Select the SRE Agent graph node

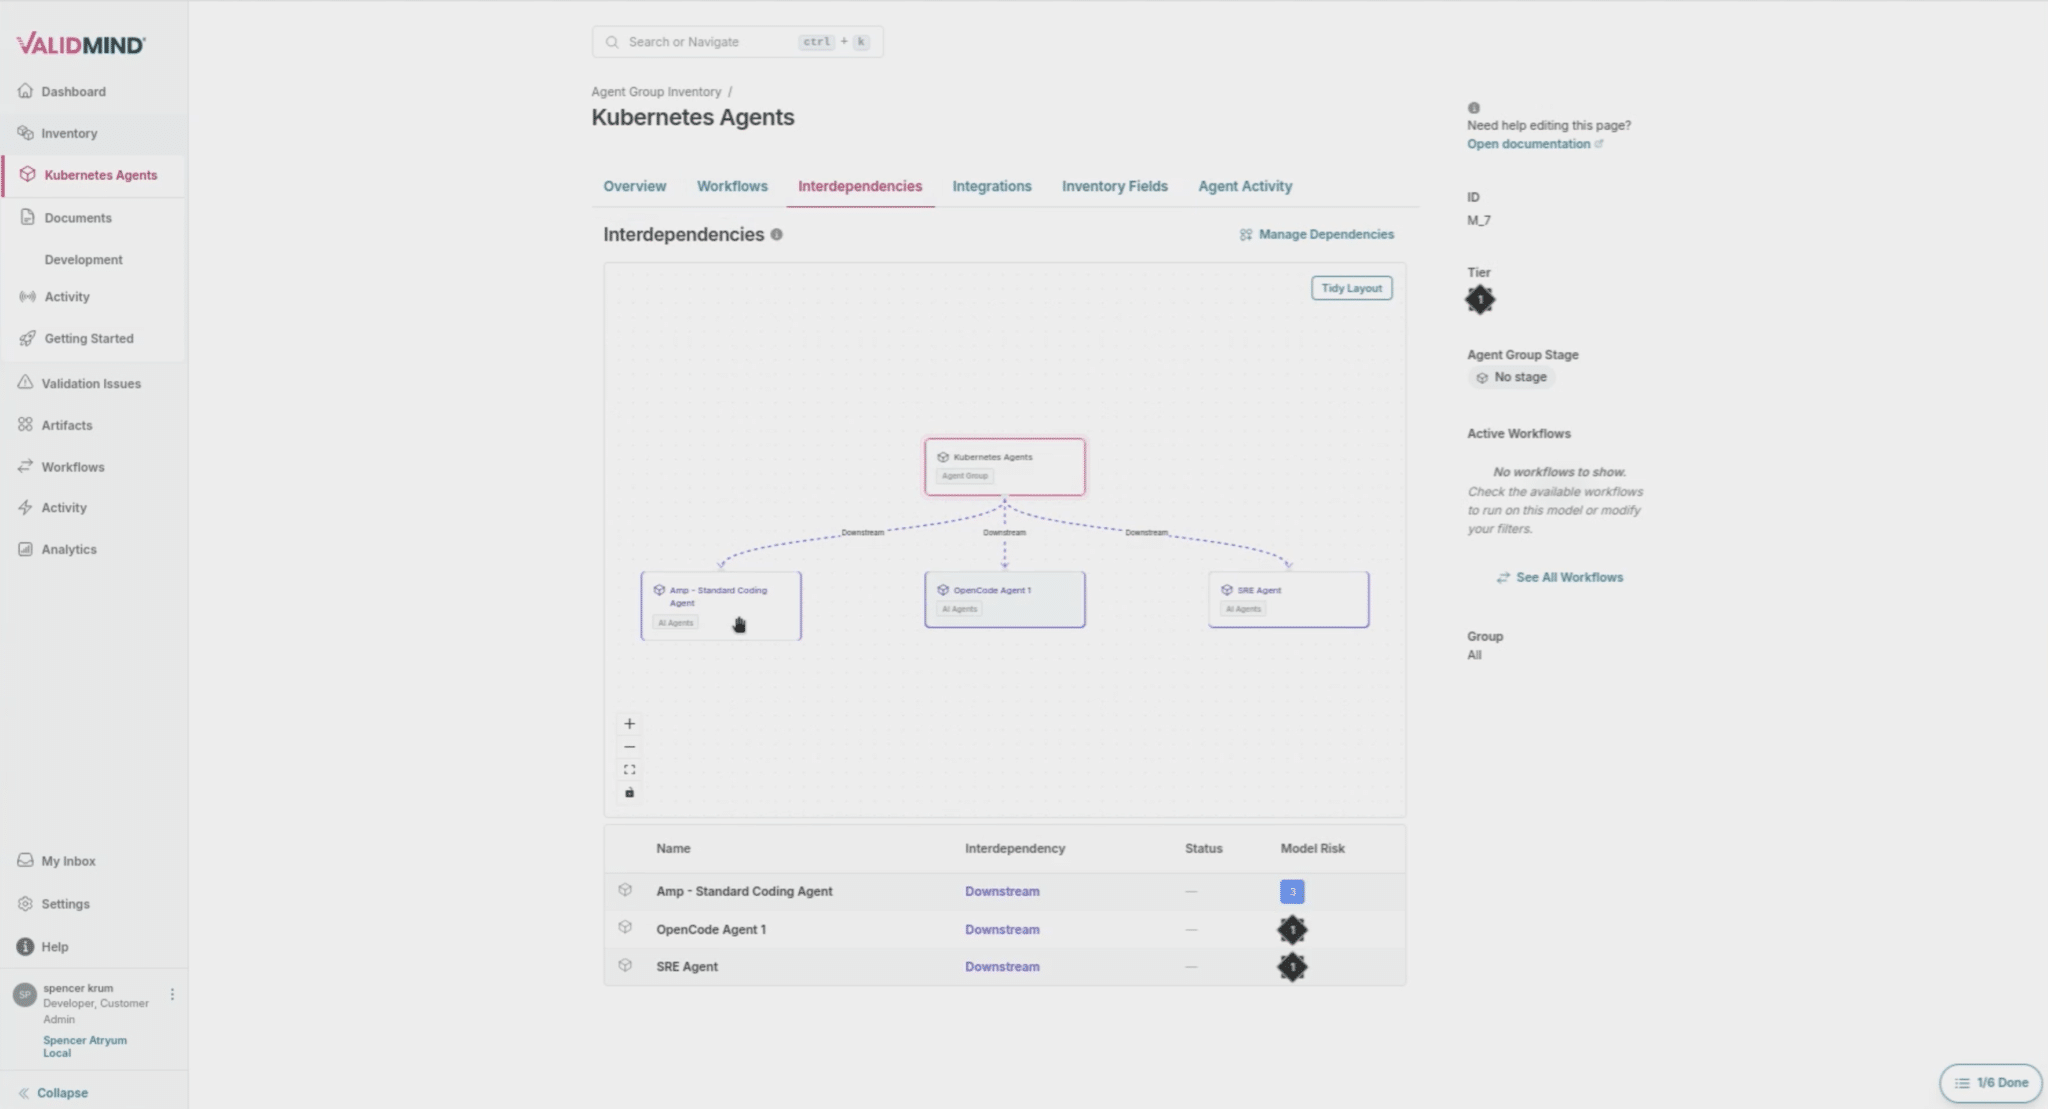[1288, 599]
